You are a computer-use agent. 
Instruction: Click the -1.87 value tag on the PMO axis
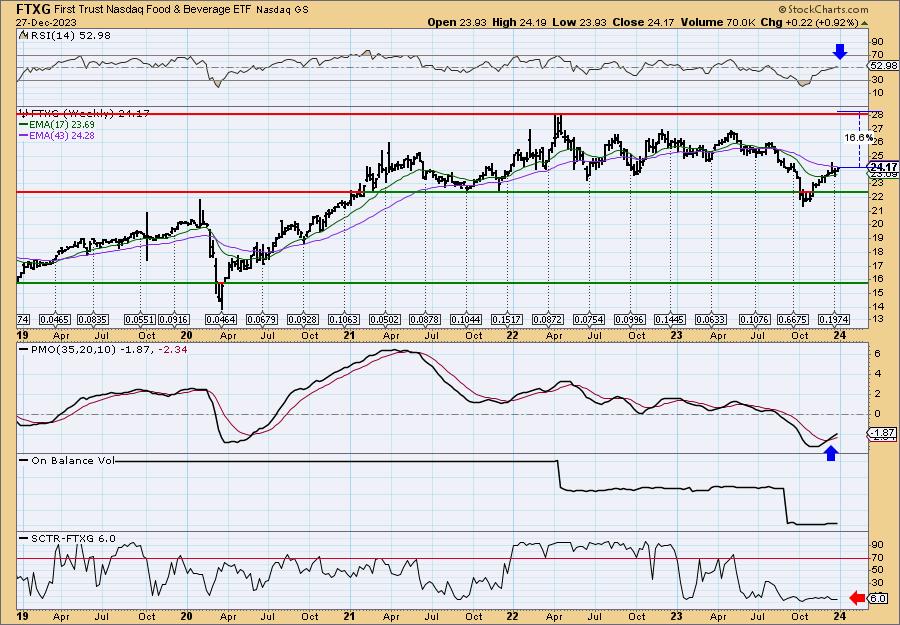coord(884,432)
